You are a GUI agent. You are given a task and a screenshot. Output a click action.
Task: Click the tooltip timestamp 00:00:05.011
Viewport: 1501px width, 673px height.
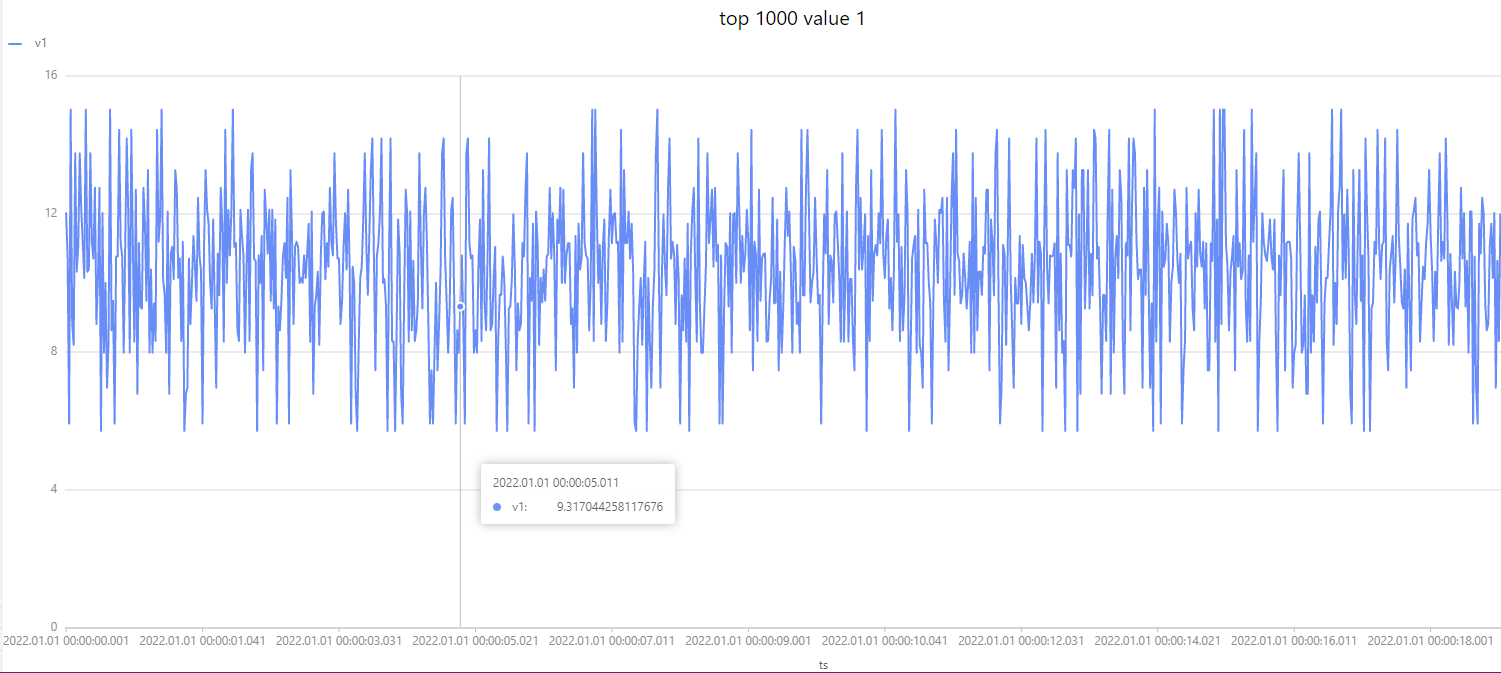click(x=555, y=482)
